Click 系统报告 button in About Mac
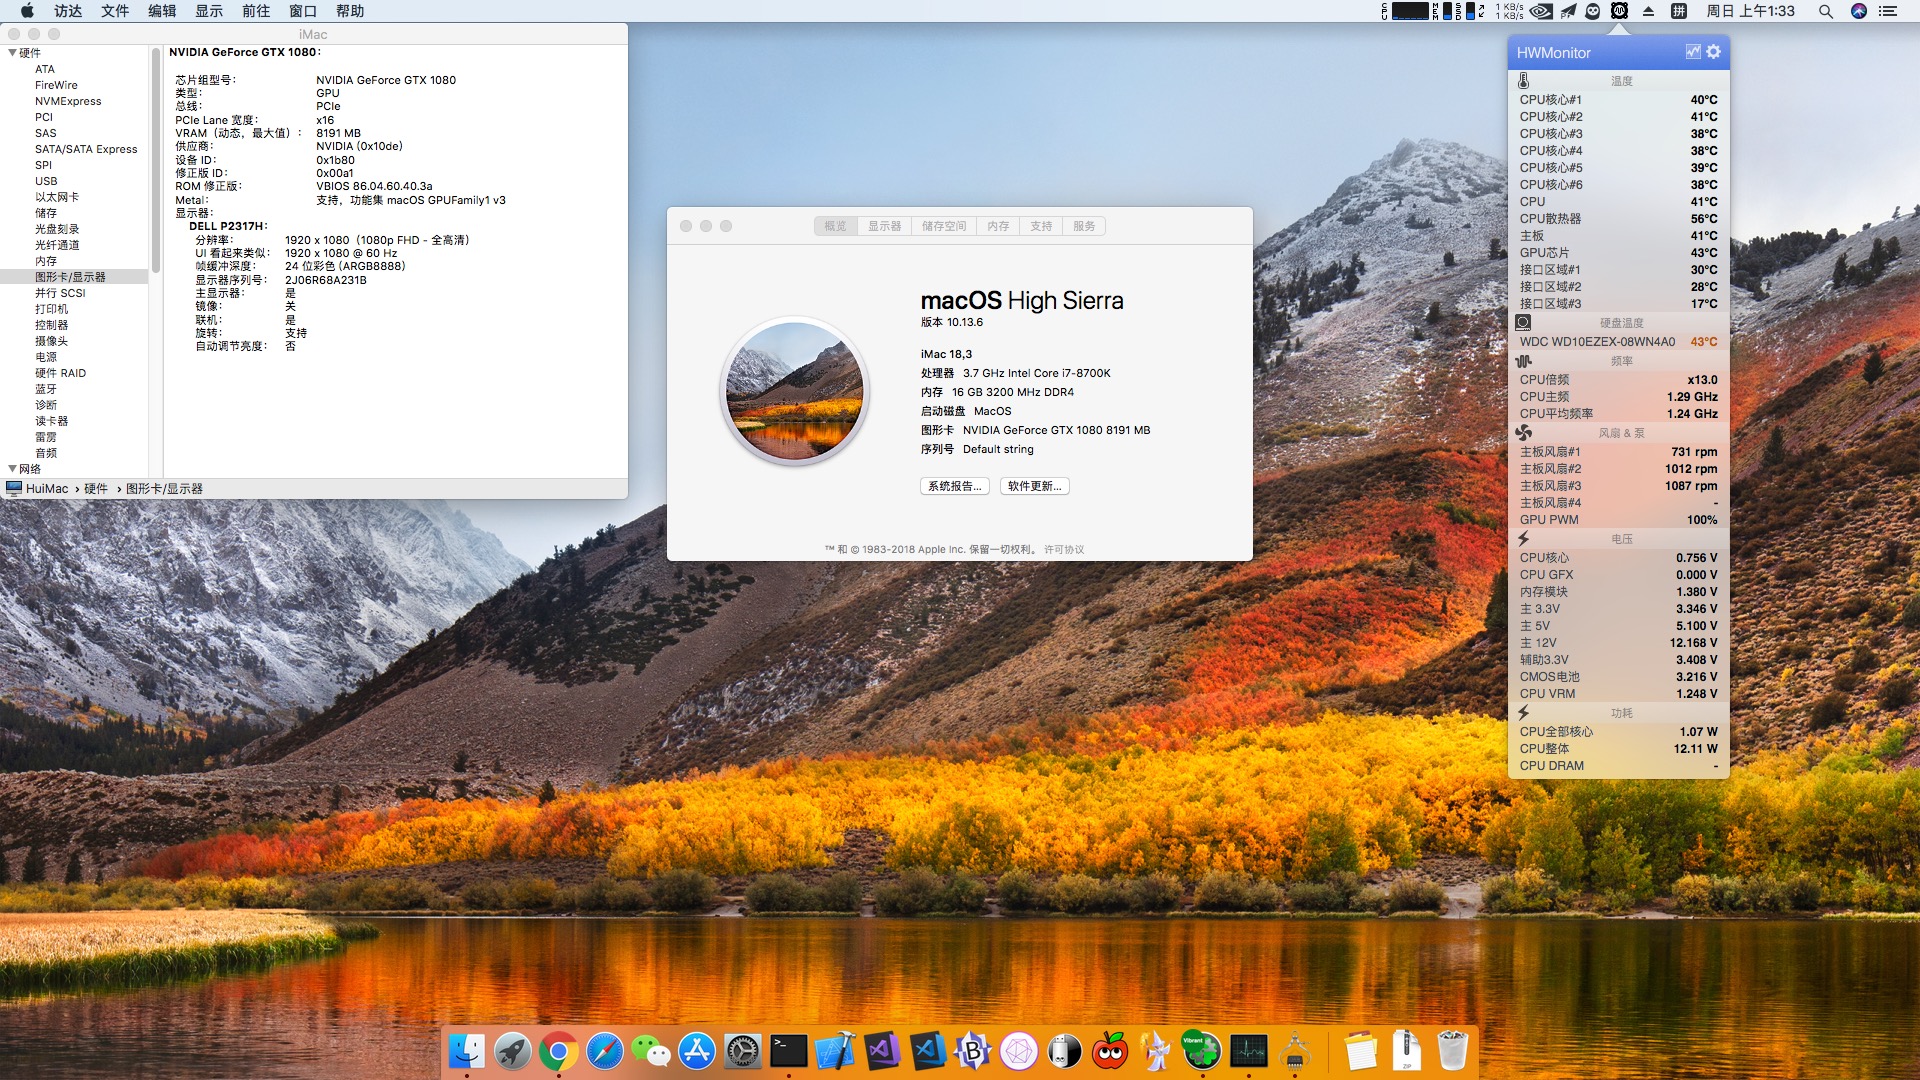Image resolution: width=1920 pixels, height=1080 pixels. point(955,485)
